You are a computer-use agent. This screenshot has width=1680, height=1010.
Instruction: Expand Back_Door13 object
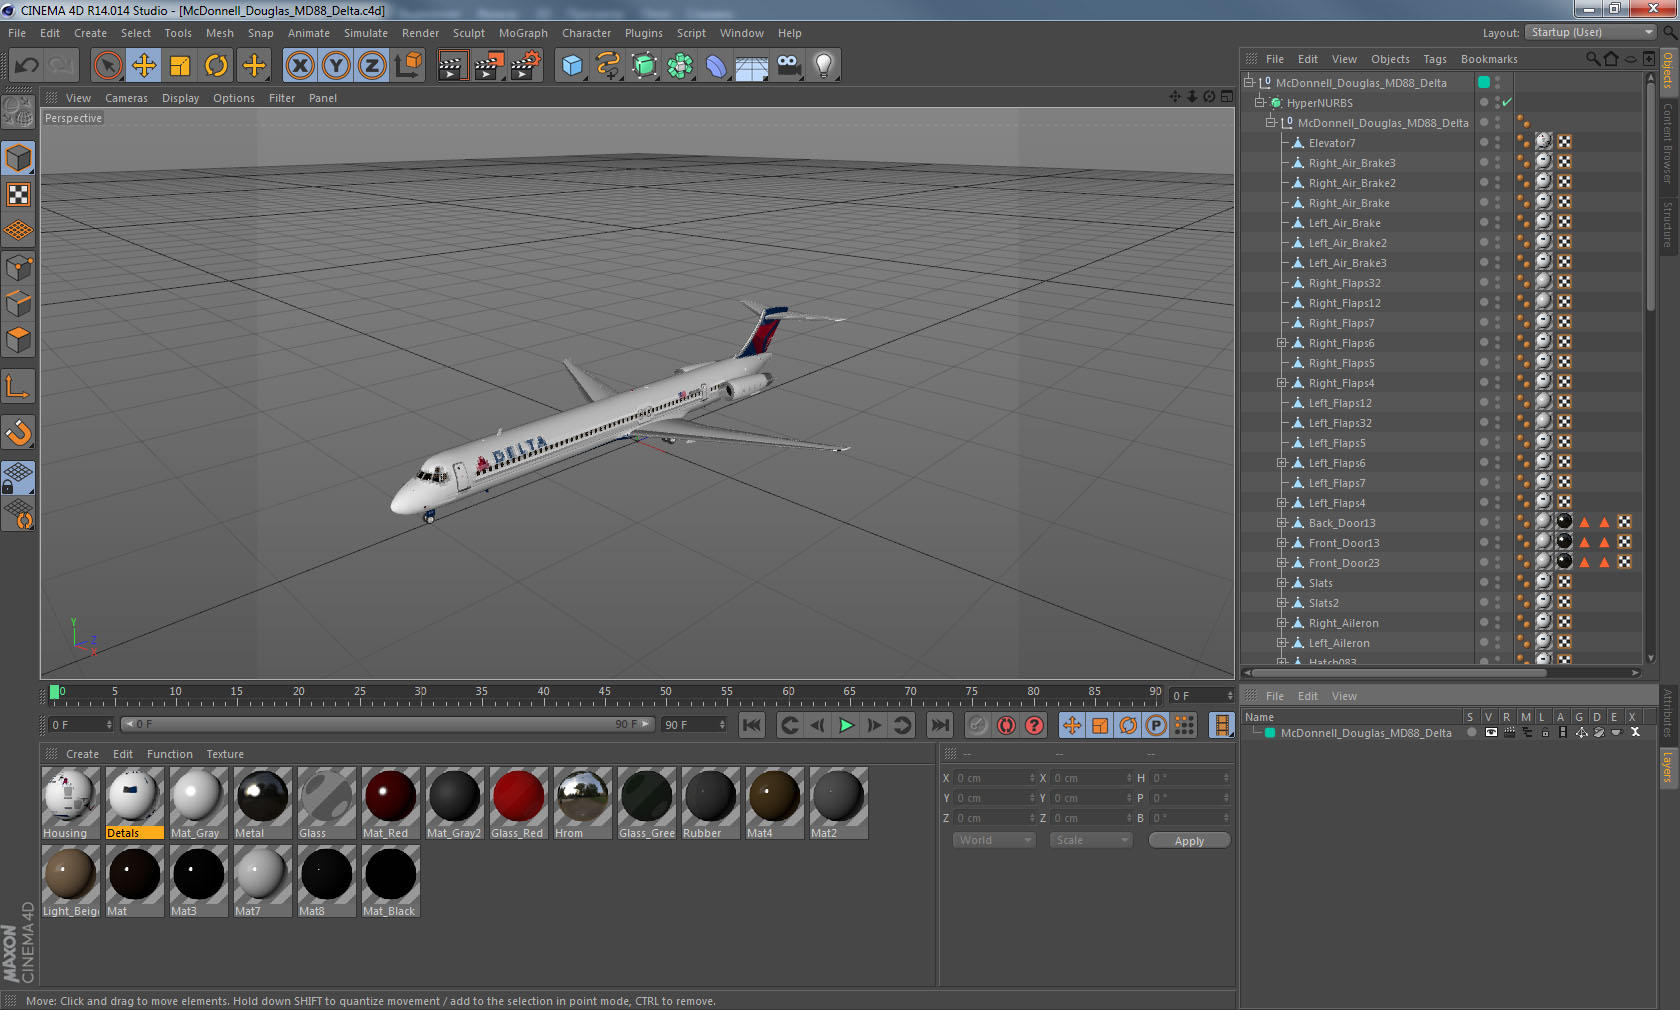point(1281,523)
